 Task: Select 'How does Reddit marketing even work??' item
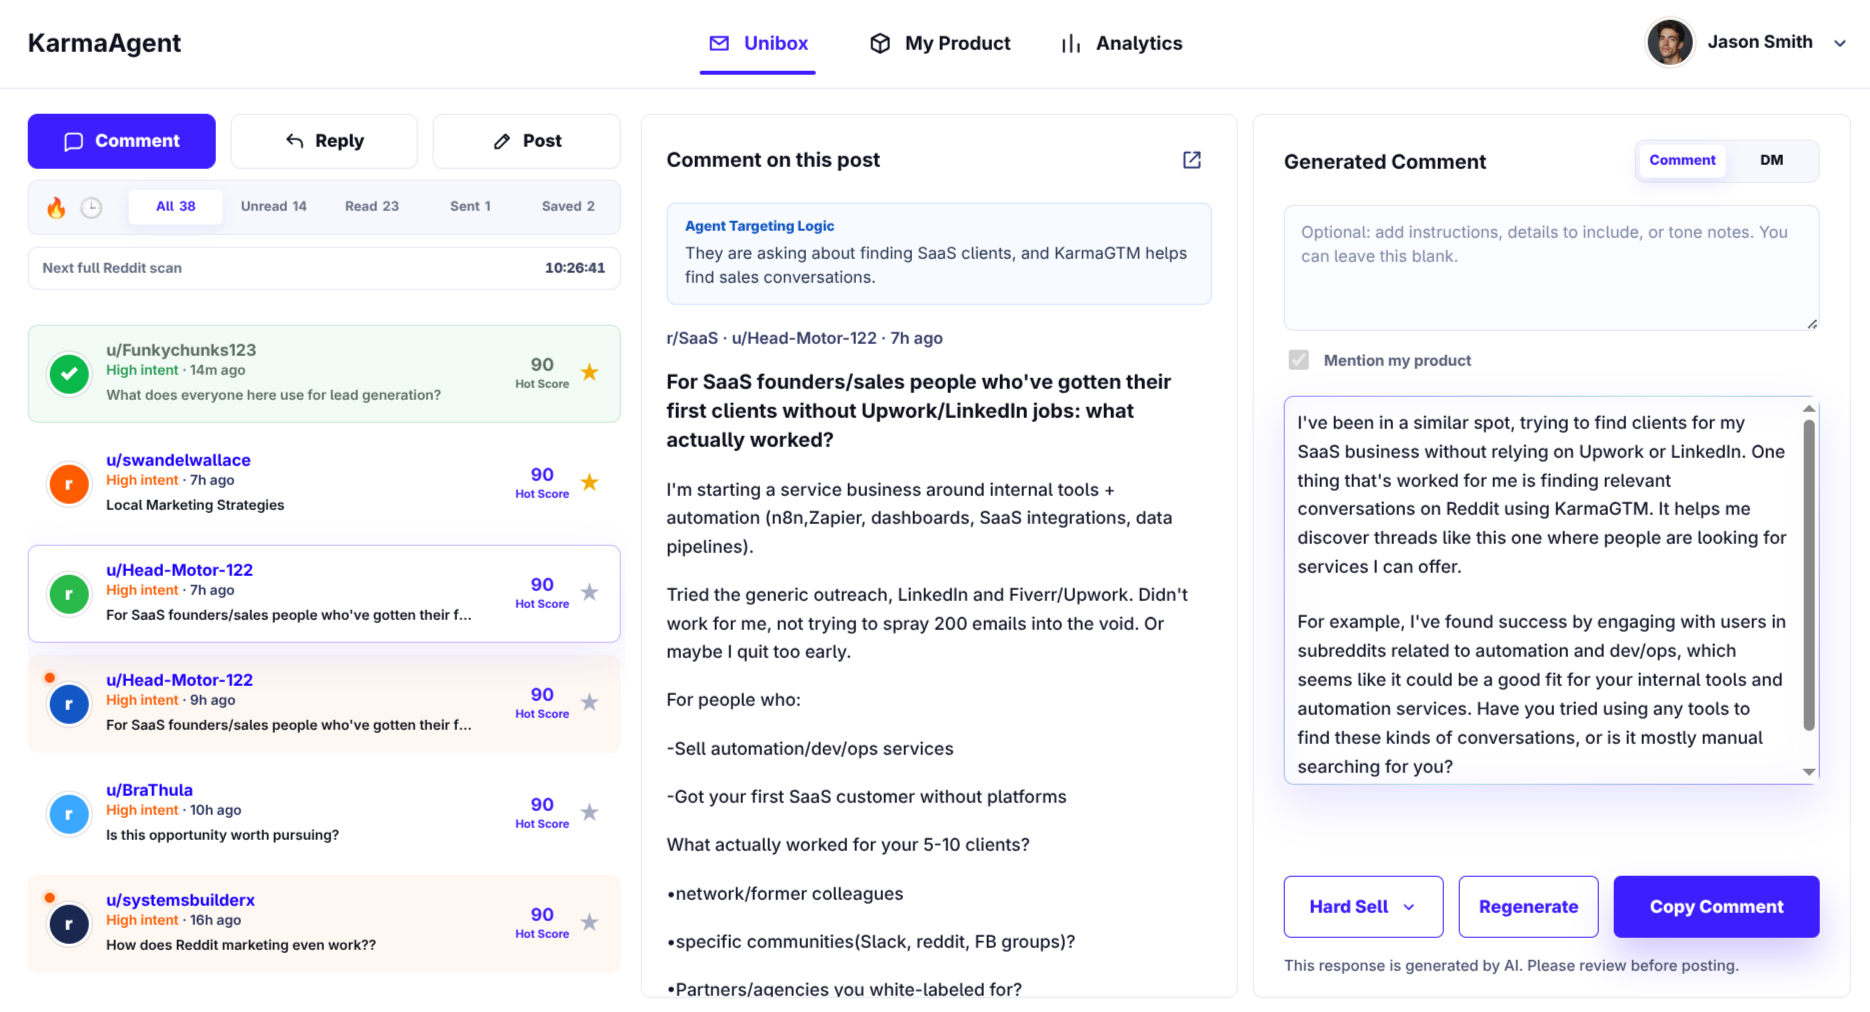click(241, 945)
